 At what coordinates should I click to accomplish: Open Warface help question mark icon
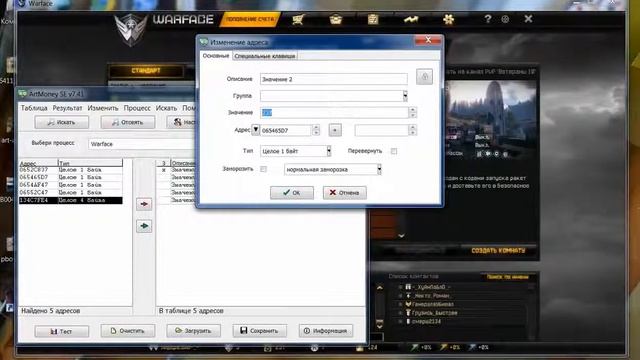487,19
